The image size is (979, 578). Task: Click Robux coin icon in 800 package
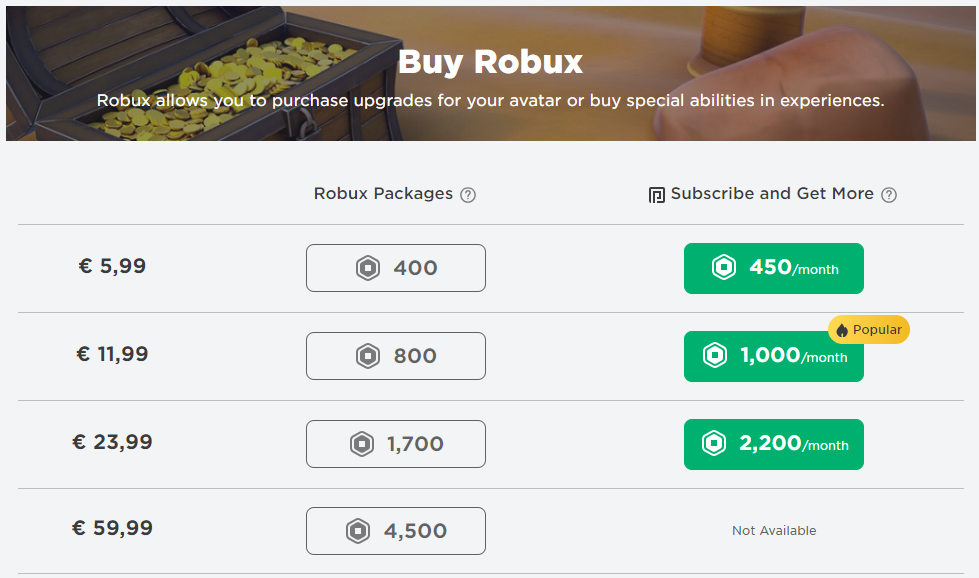point(368,356)
